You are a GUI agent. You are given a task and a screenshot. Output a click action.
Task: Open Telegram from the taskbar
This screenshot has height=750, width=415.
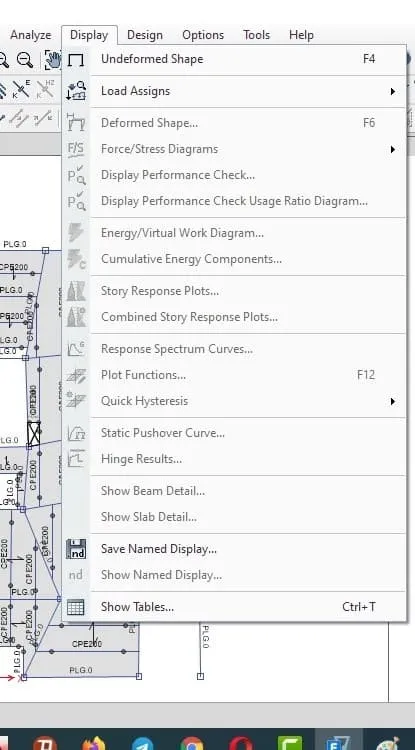click(x=142, y=743)
